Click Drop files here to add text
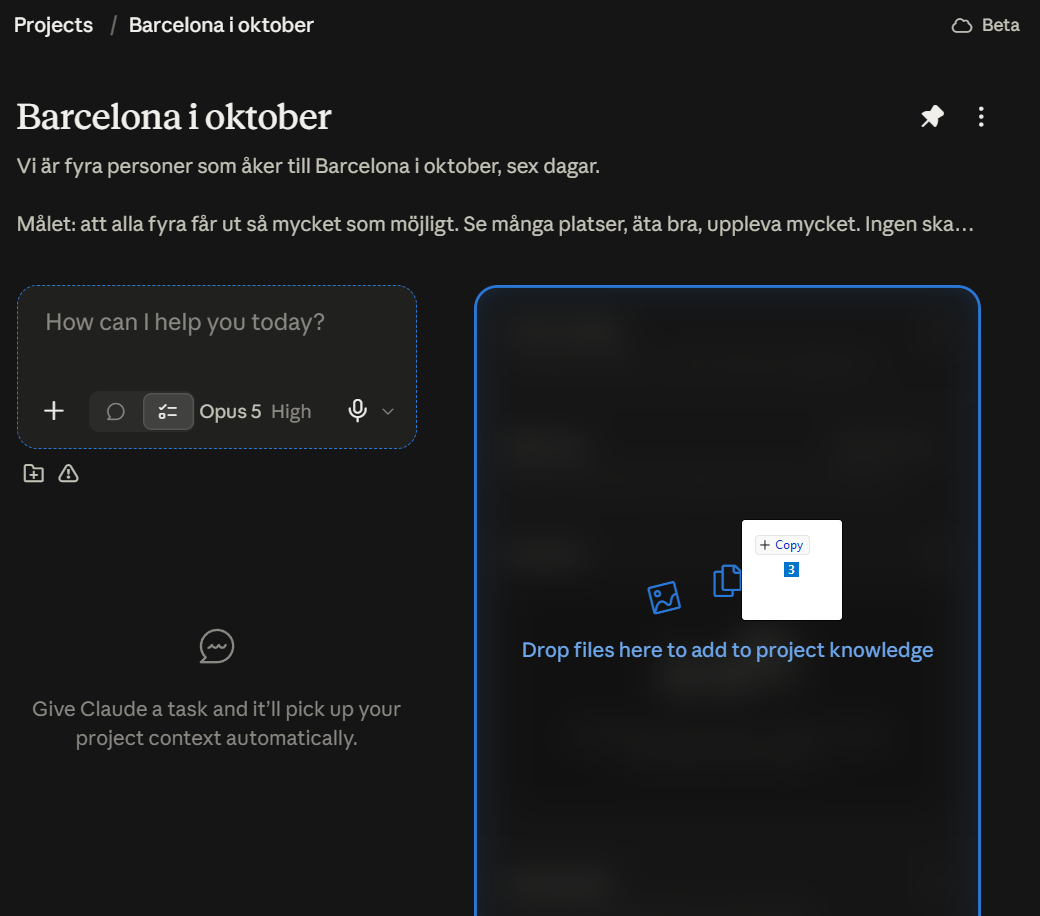The height and width of the screenshot is (916, 1040). point(728,650)
